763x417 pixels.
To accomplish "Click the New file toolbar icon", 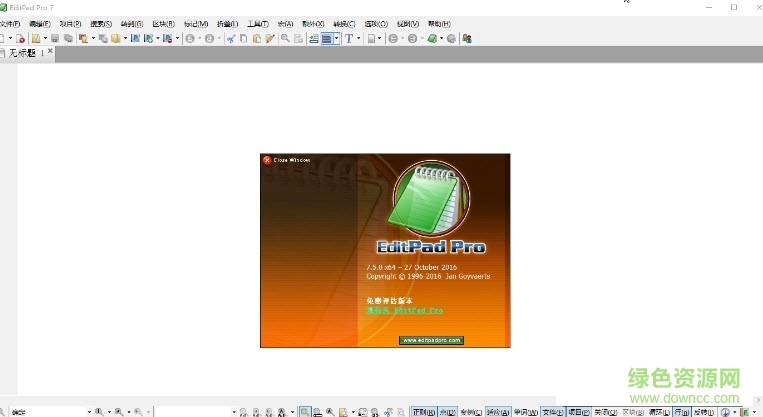I will click(x=3, y=38).
